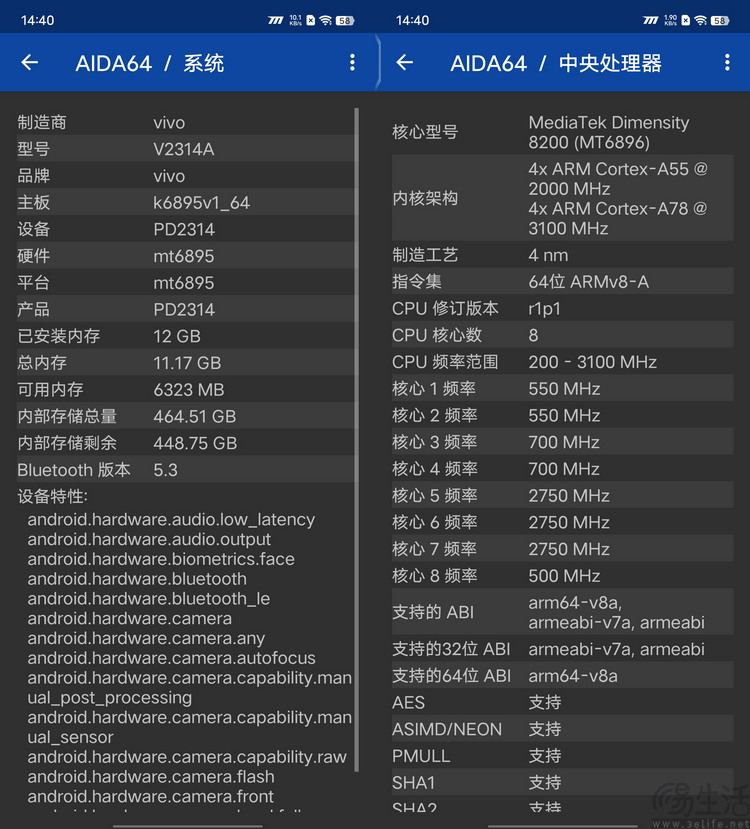This screenshot has height=829, width=750.
Task: Select android.hardware.camera.flash entry
Action: pos(151,777)
